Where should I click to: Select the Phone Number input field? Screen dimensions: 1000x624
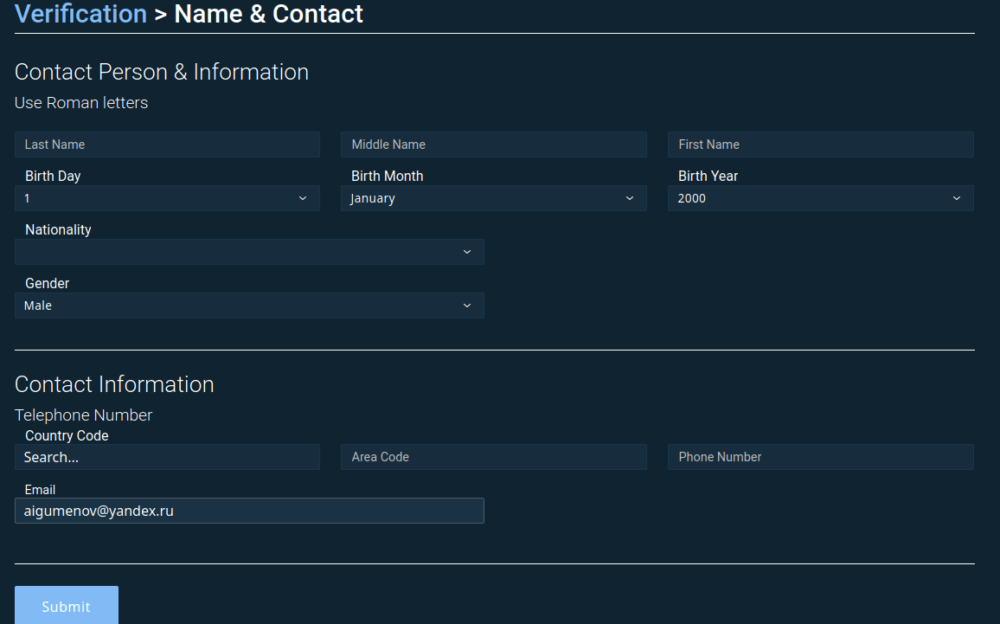click(820, 457)
